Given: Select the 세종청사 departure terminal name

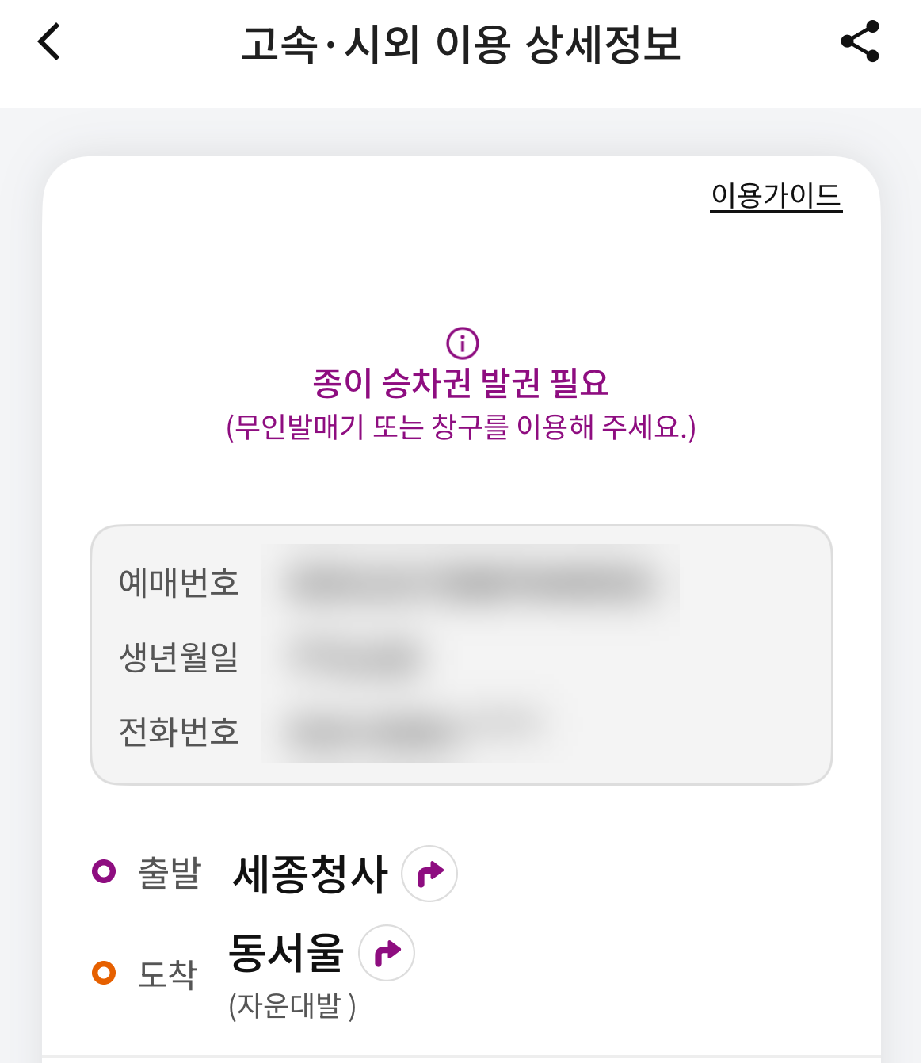Looking at the screenshot, I should (309, 873).
